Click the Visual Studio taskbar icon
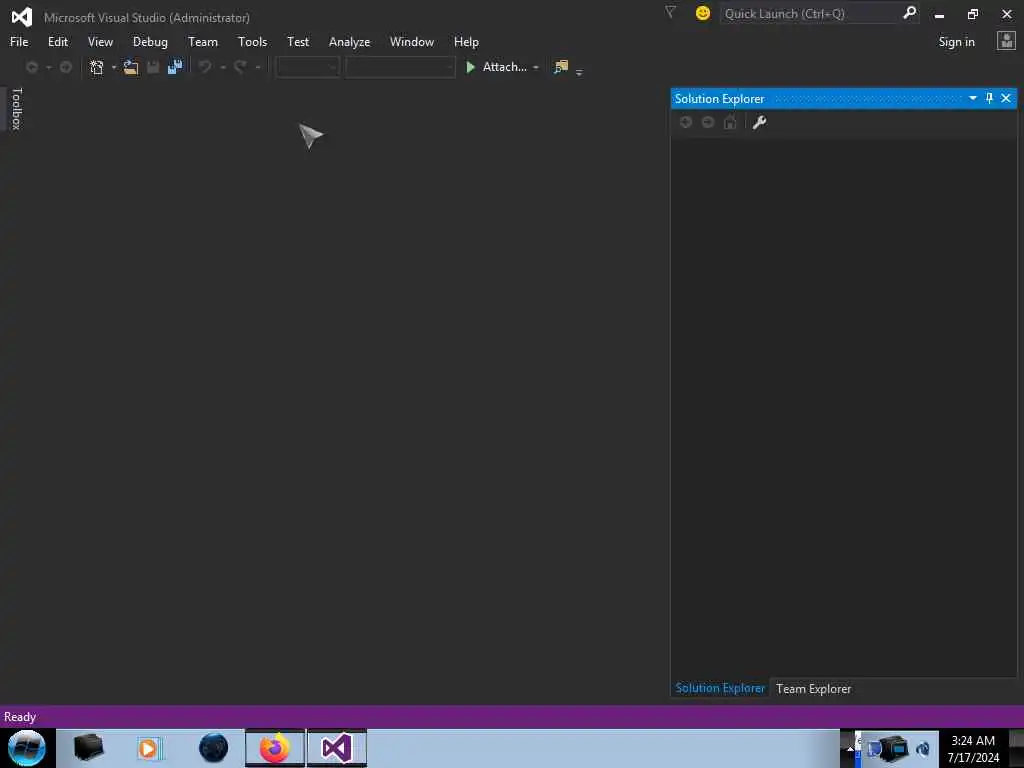1024x768 pixels. [x=336, y=748]
